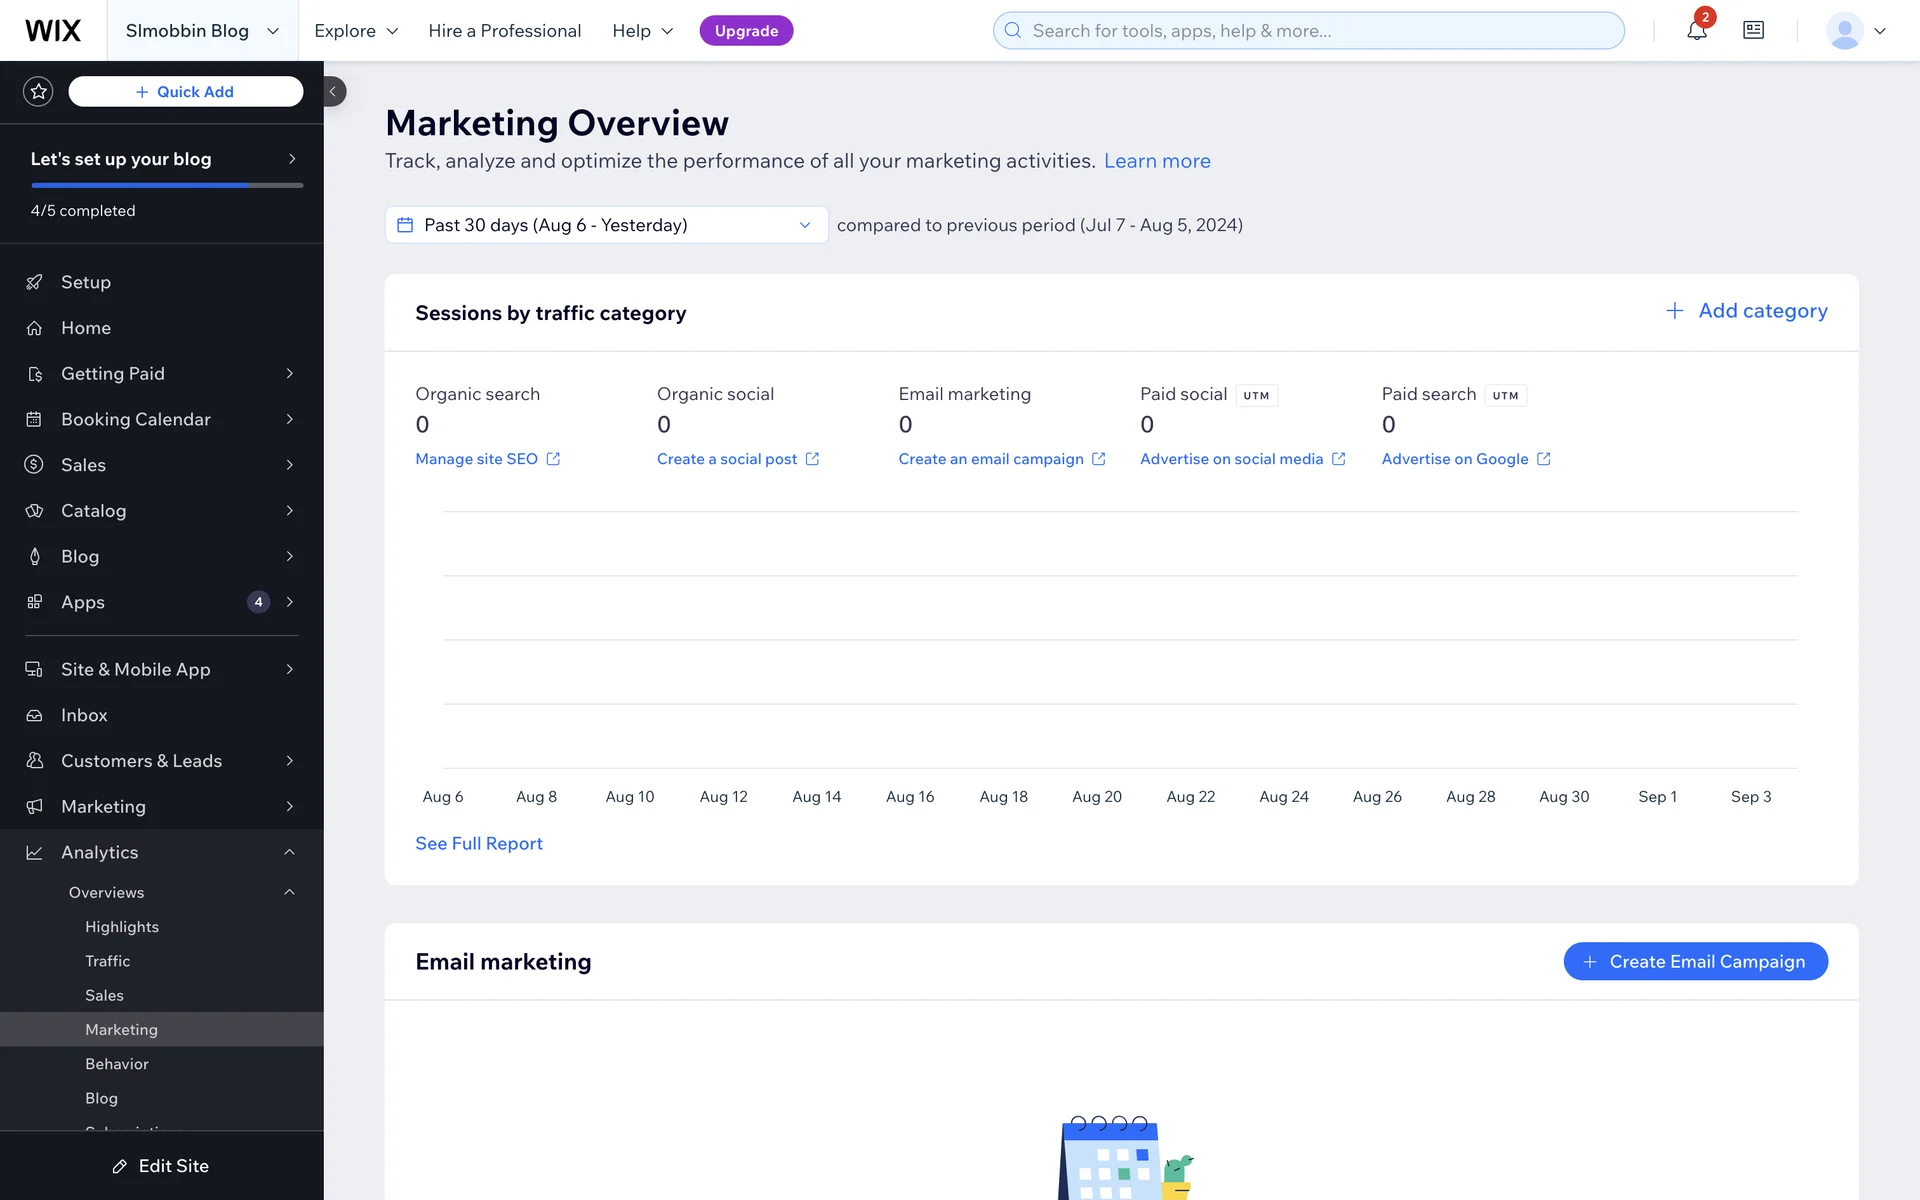Open the Explore top menu

coord(356,31)
